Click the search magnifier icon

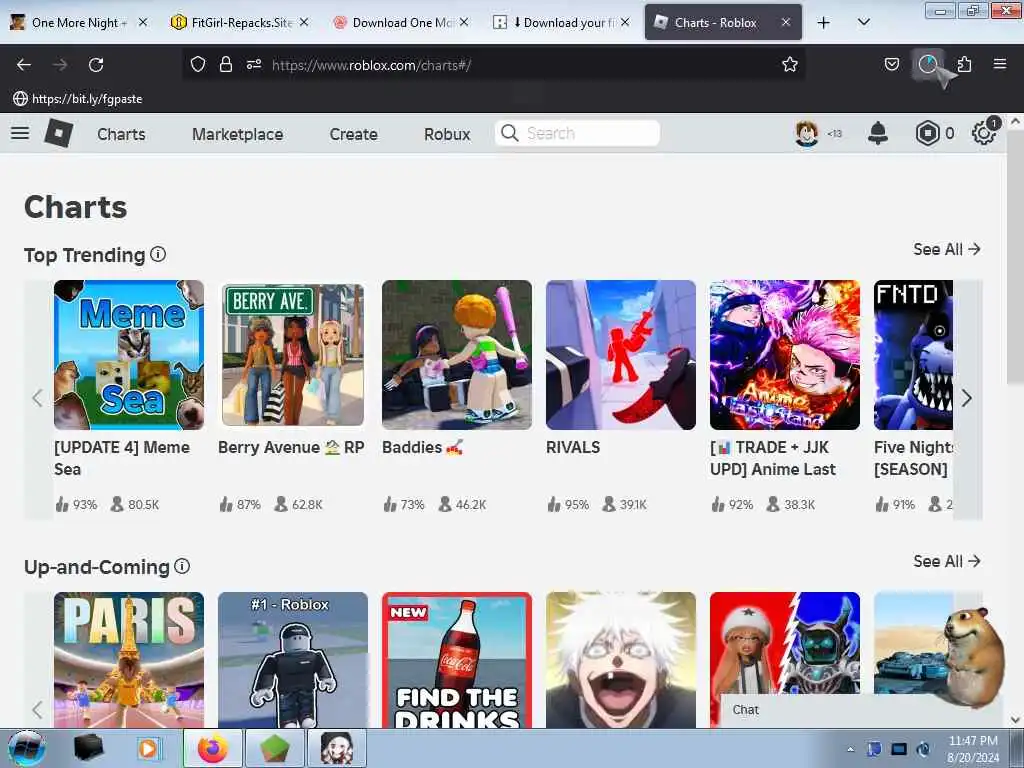tap(509, 133)
